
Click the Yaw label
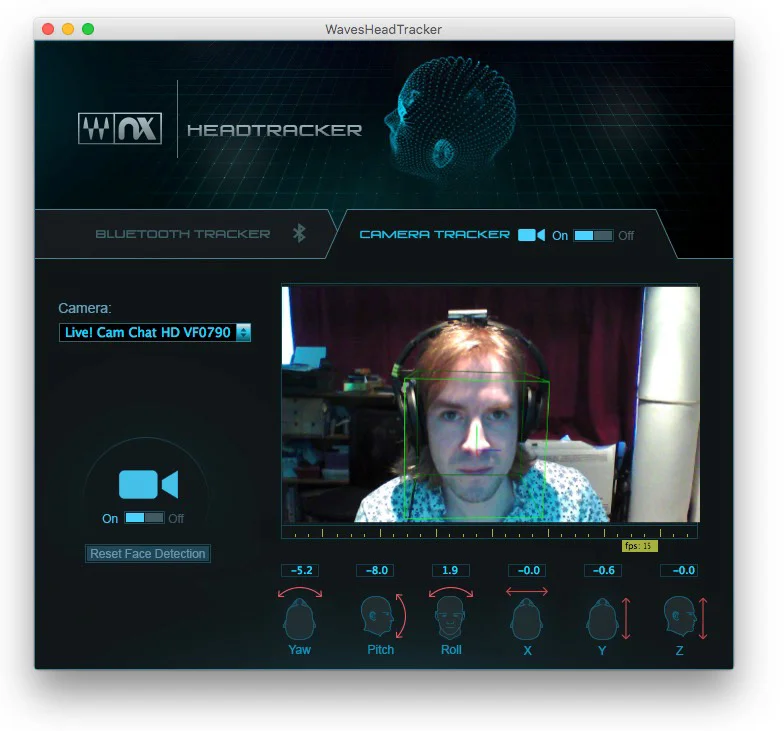(x=300, y=650)
